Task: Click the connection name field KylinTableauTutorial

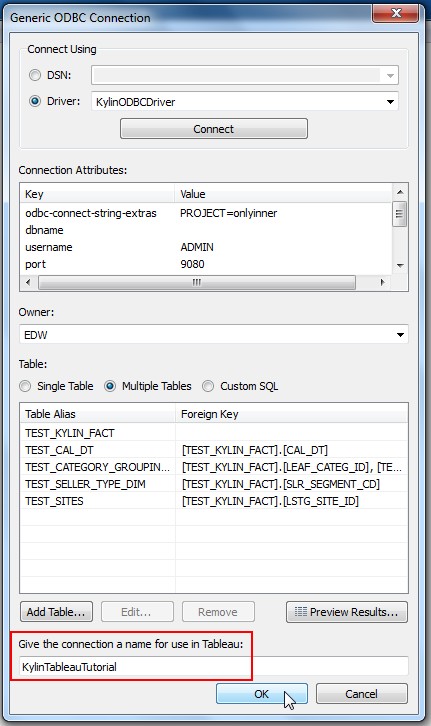Action: tap(213, 667)
